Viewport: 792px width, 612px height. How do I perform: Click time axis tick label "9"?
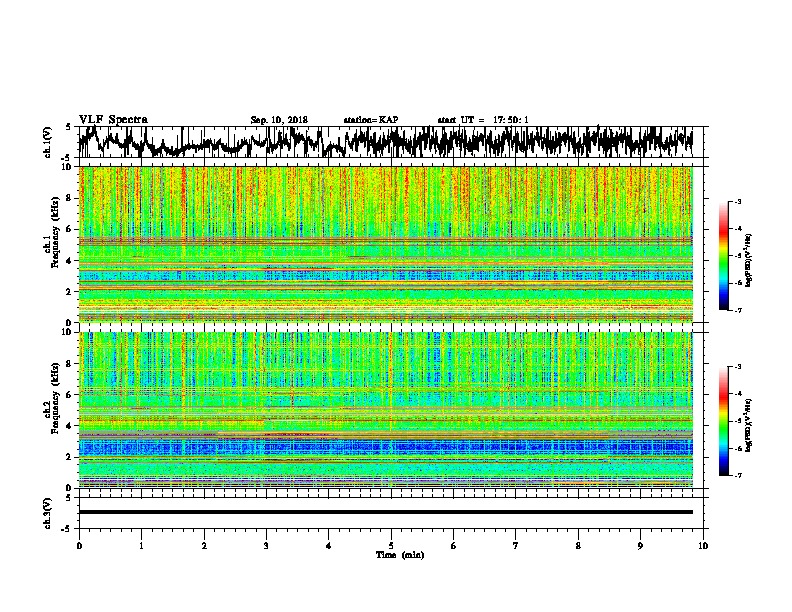[640, 546]
